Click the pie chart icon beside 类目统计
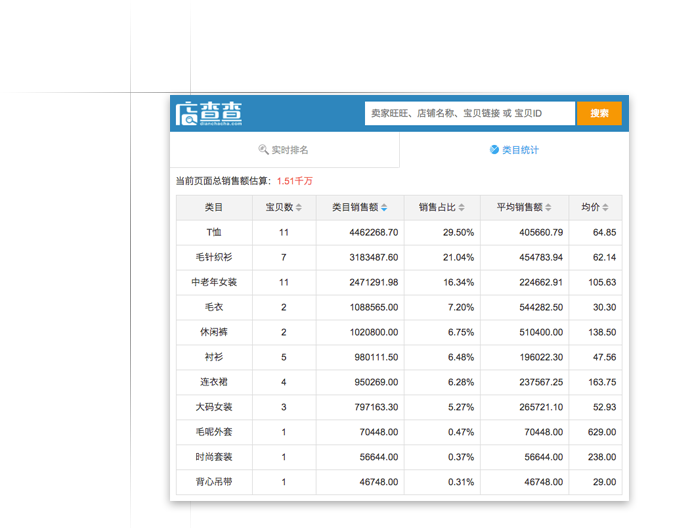 494,150
